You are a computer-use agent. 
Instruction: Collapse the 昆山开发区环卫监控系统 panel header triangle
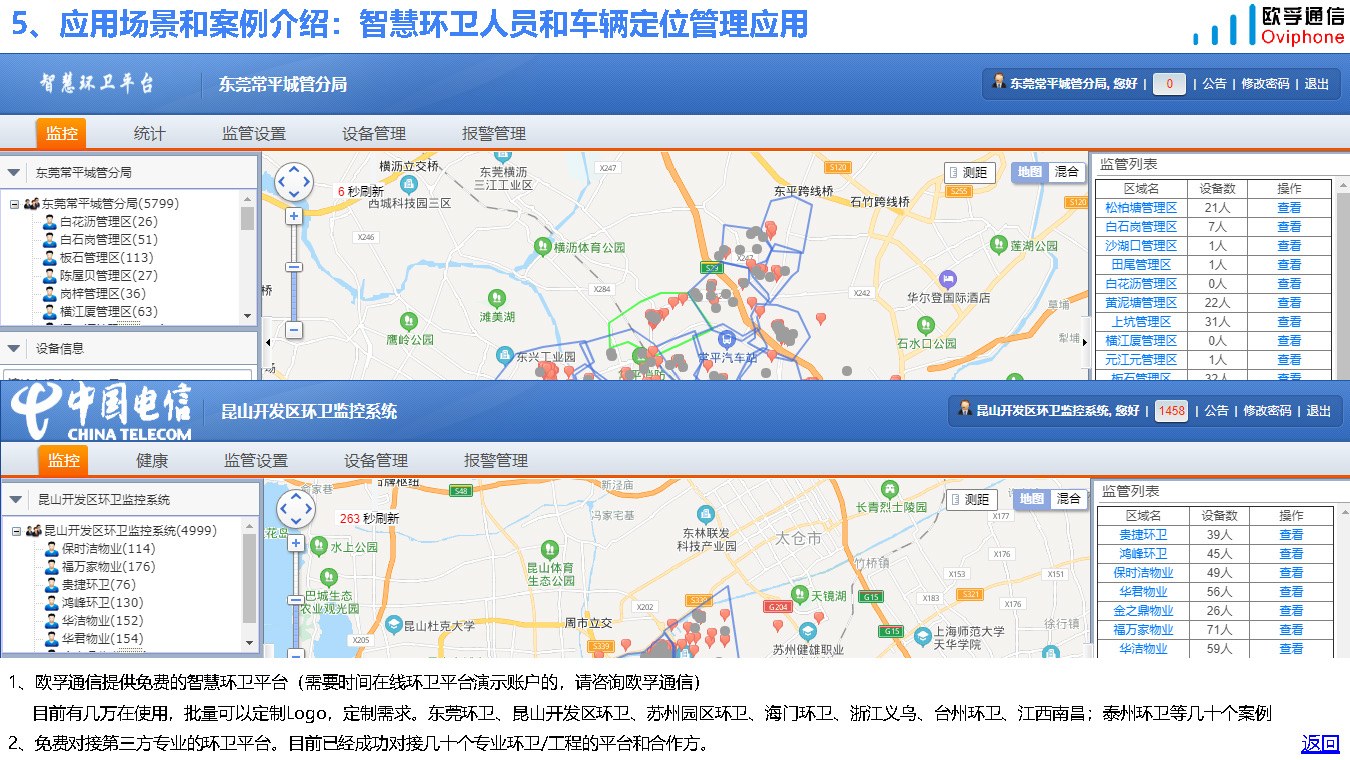point(15,499)
